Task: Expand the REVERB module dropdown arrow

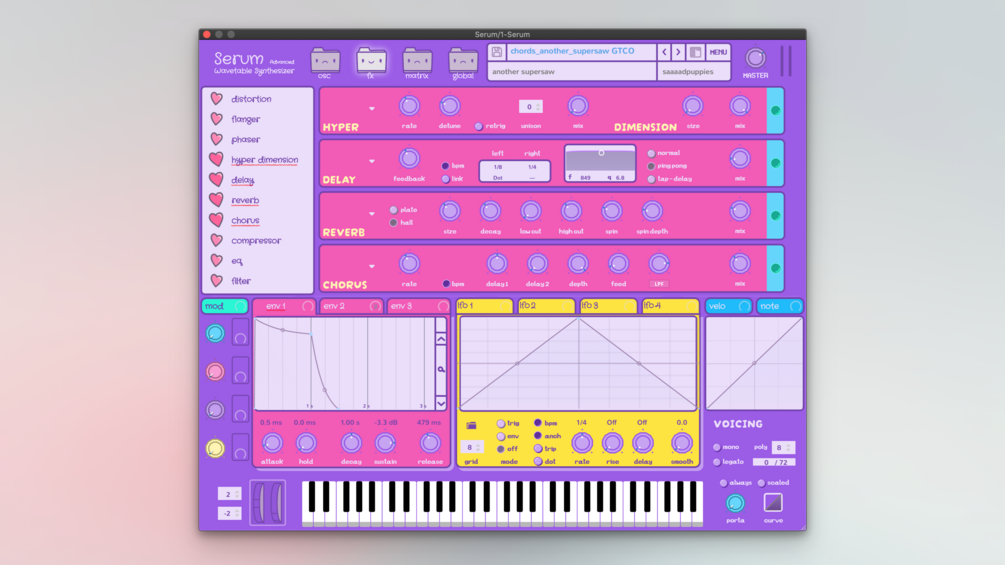Action: [372, 214]
